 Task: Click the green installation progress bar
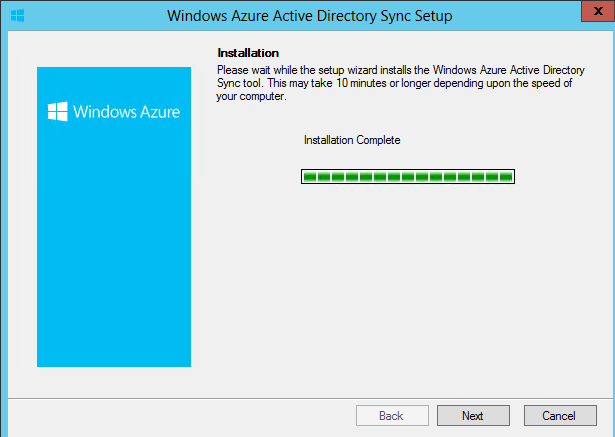pyautogui.click(x=408, y=177)
